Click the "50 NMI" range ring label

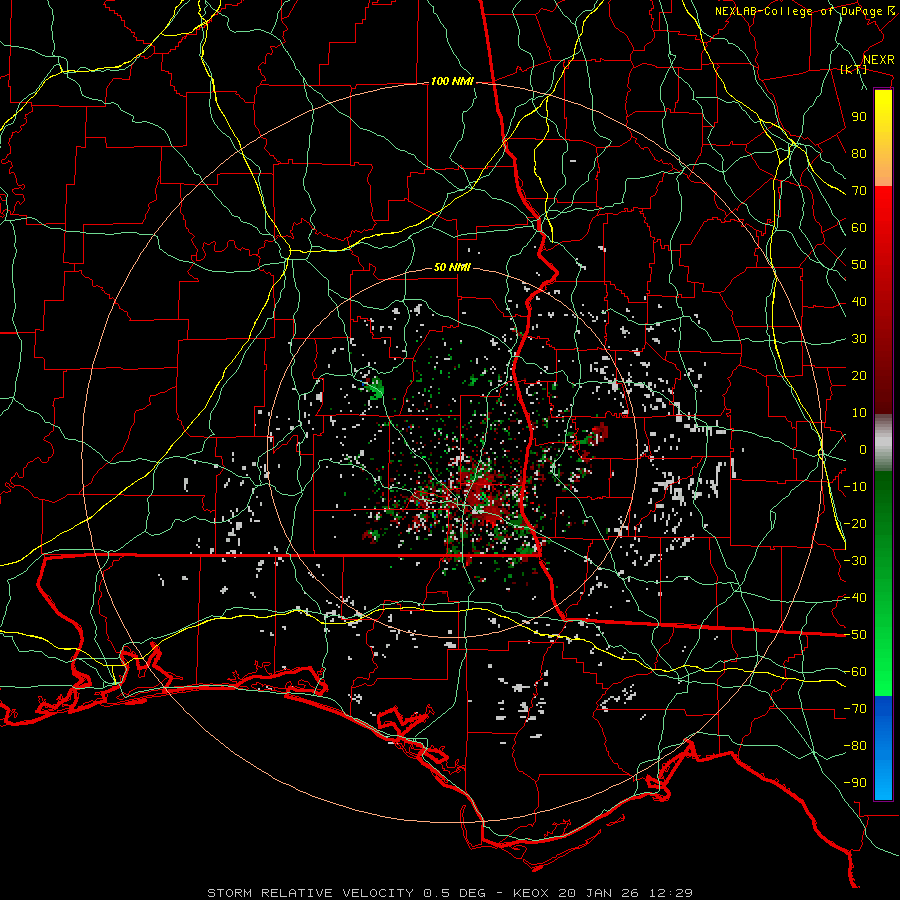[452, 267]
